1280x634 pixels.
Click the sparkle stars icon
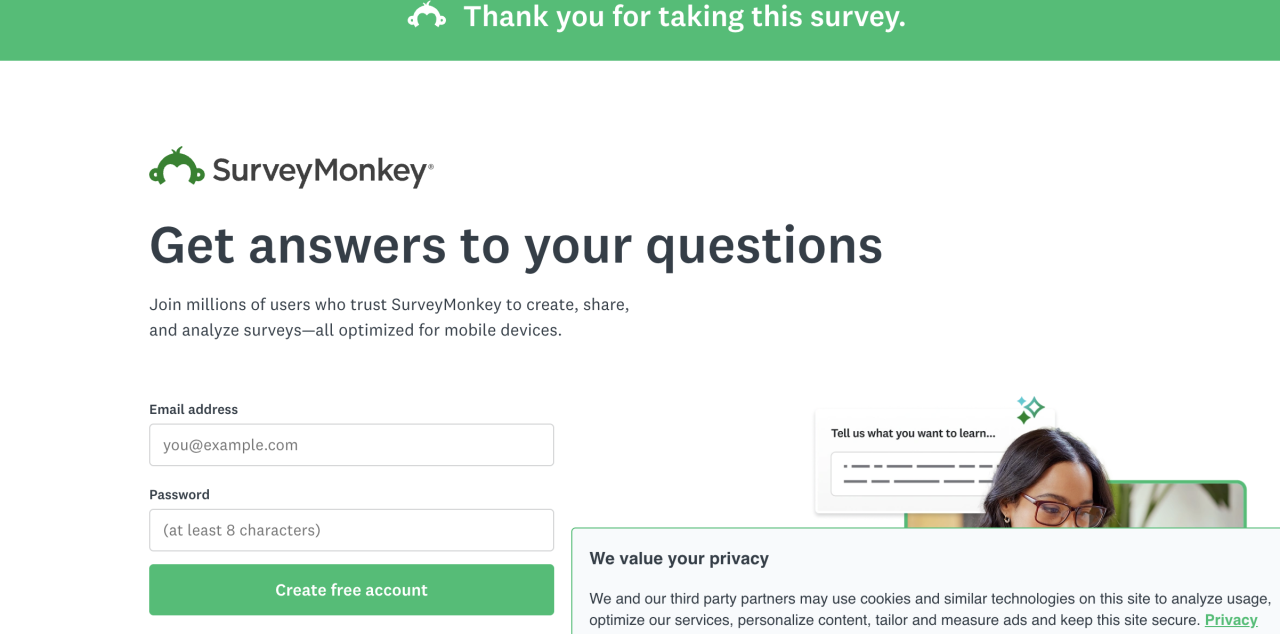(x=1029, y=409)
